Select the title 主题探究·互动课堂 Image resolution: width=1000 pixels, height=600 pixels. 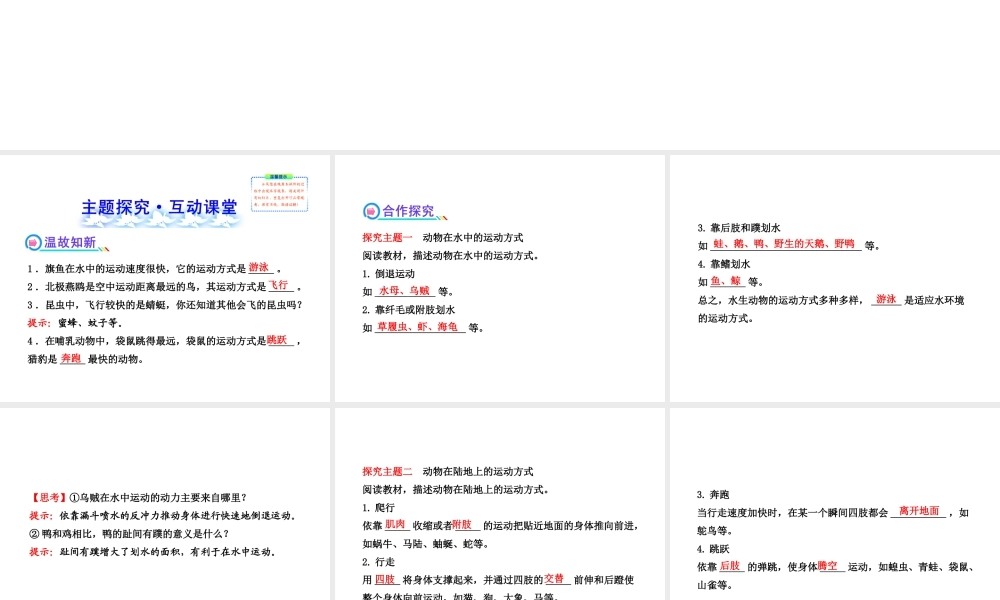click(x=159, y=207)
